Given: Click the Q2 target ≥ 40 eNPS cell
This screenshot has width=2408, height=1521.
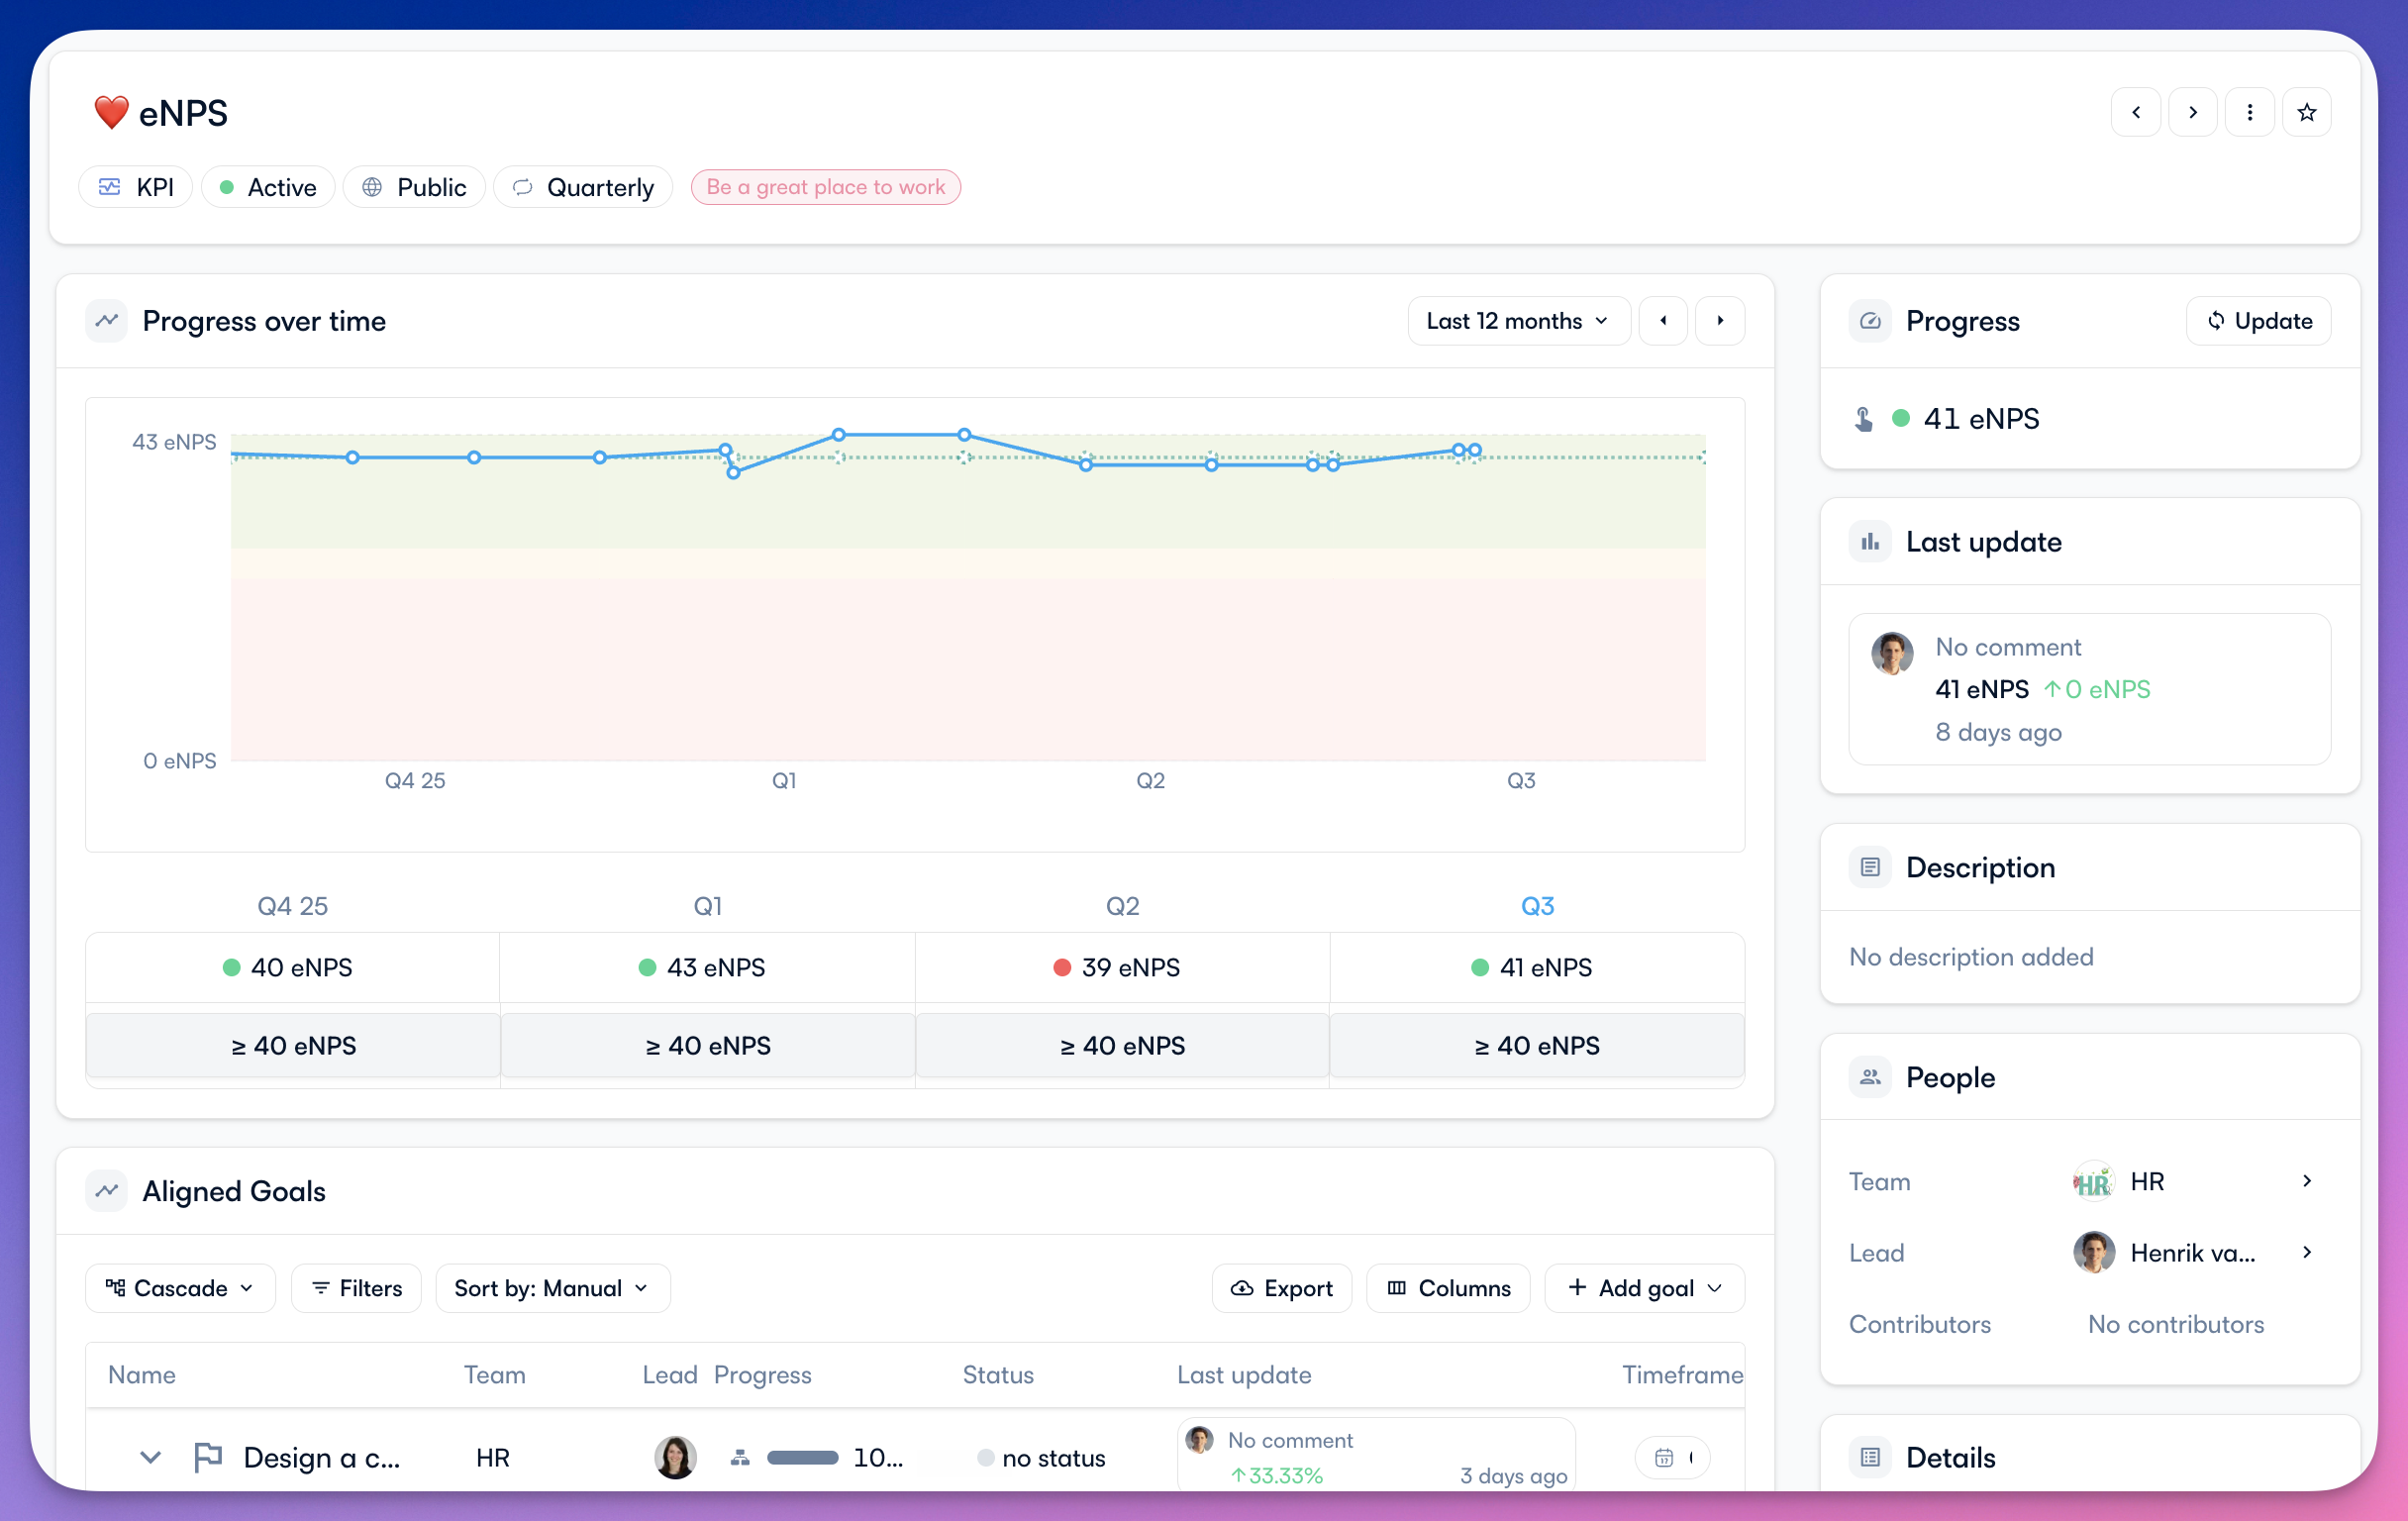Looking at the screenshot, I should [x=1122, y=1045].
